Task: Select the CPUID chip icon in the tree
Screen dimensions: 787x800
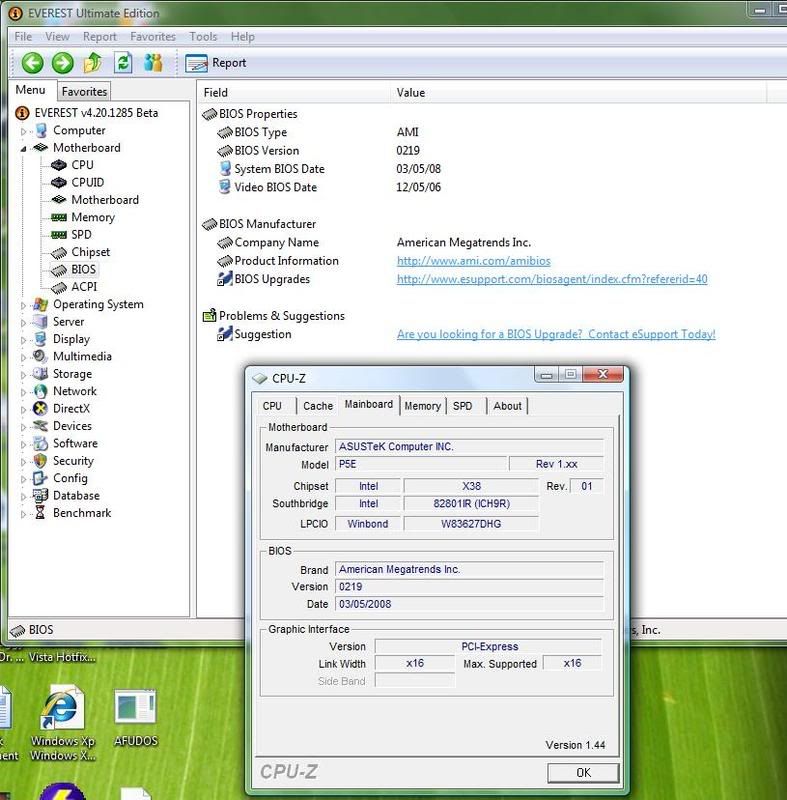Action: click(59, 183)
